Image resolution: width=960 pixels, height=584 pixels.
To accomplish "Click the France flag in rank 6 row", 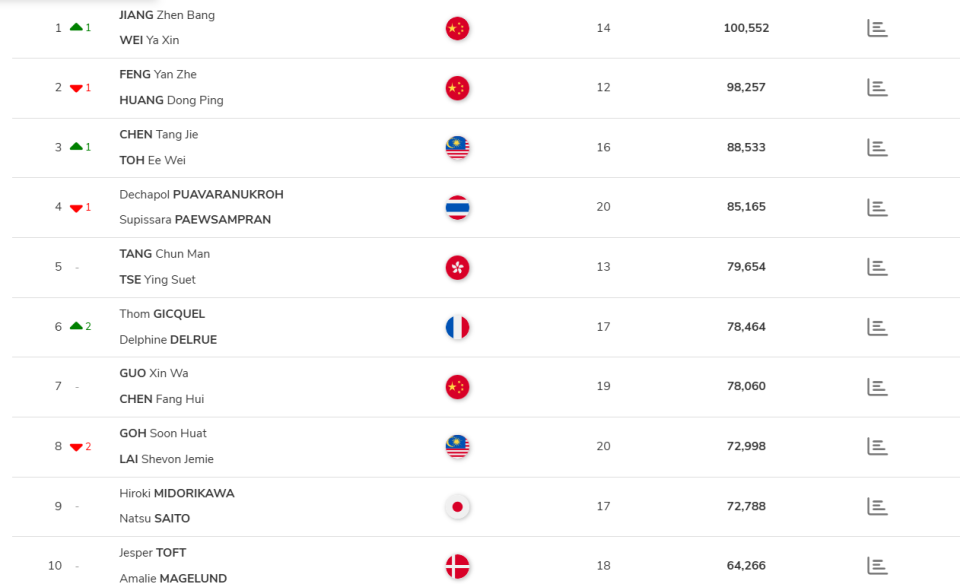I will click(457, 327).
